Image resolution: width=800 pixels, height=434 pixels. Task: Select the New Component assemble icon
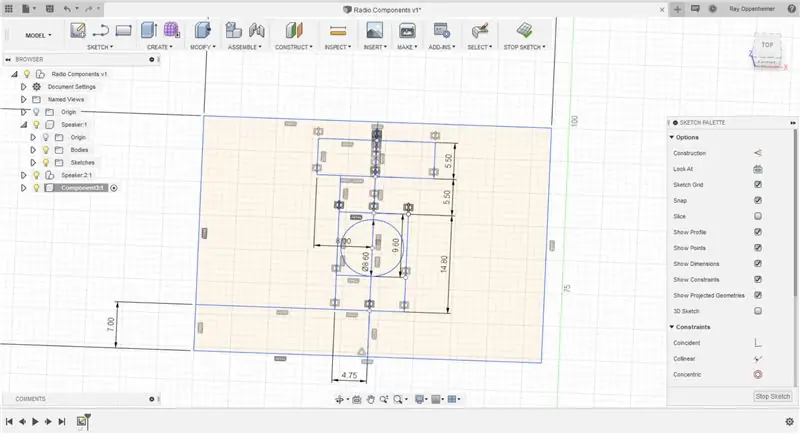pyautogui.click(x=233, y=30)
